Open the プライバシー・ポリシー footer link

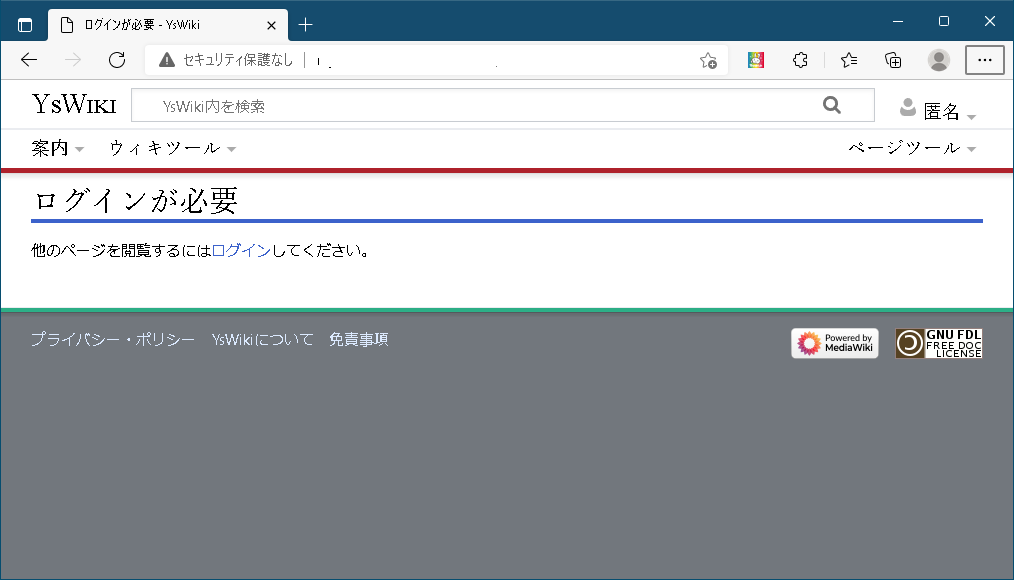pyautogui.click(x=113, y=339)
